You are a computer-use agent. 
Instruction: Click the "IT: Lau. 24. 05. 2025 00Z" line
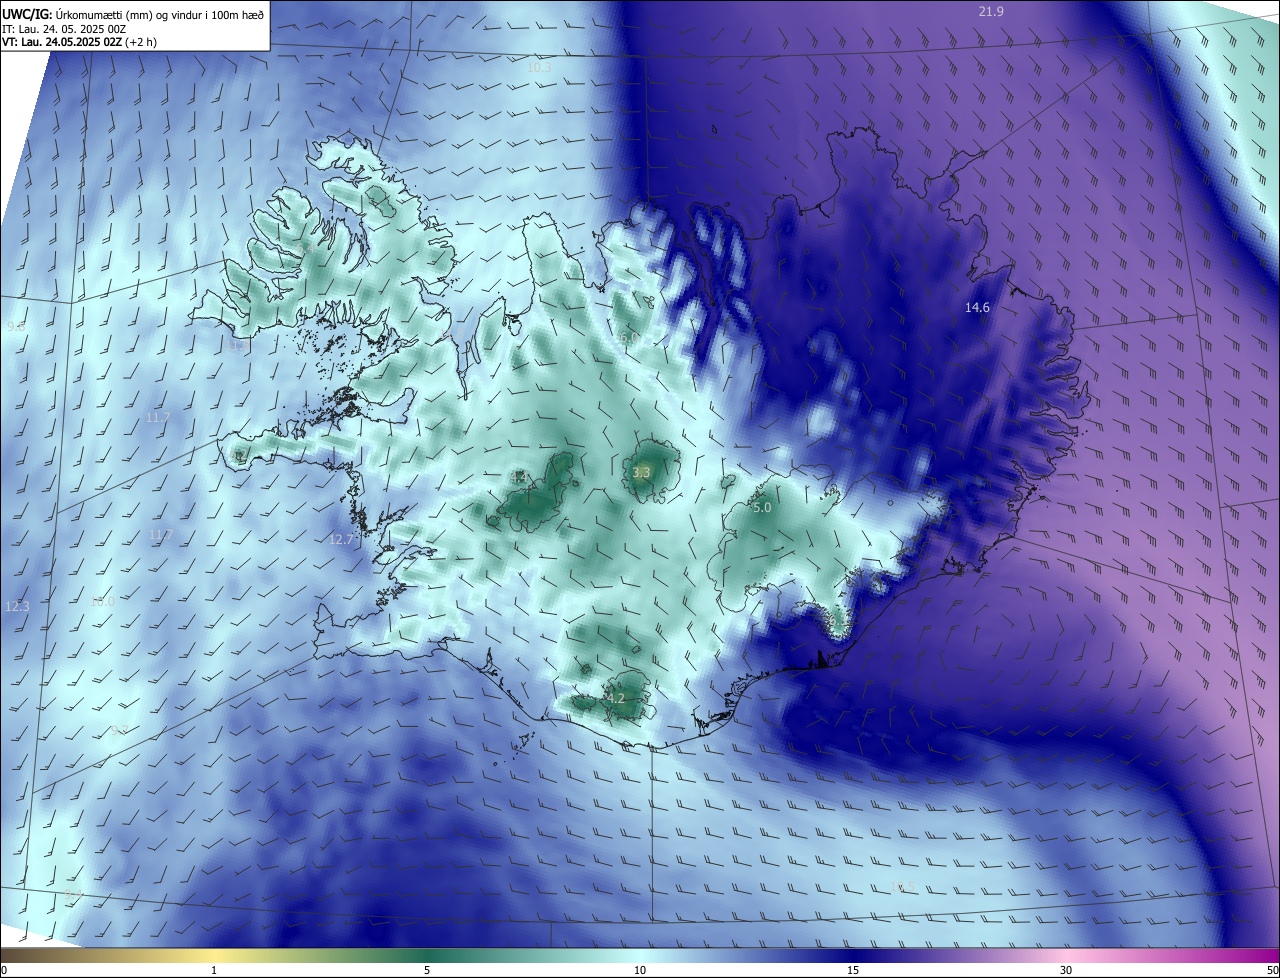pyautogui.click(x=64, y=28)
